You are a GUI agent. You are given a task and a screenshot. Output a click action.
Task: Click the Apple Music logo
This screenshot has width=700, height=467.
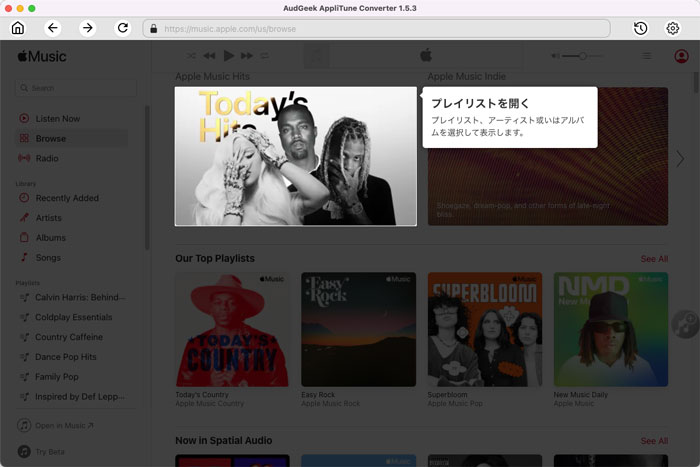pyautogui.click(x=42, y=57)
